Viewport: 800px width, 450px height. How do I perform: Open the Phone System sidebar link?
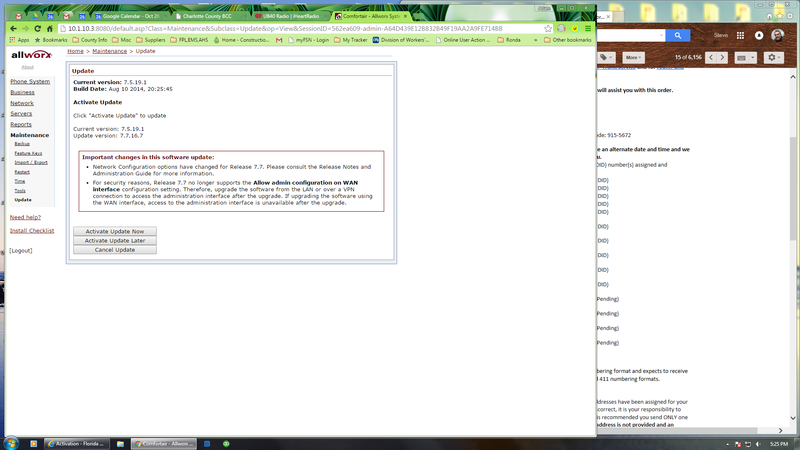point(30,81)
